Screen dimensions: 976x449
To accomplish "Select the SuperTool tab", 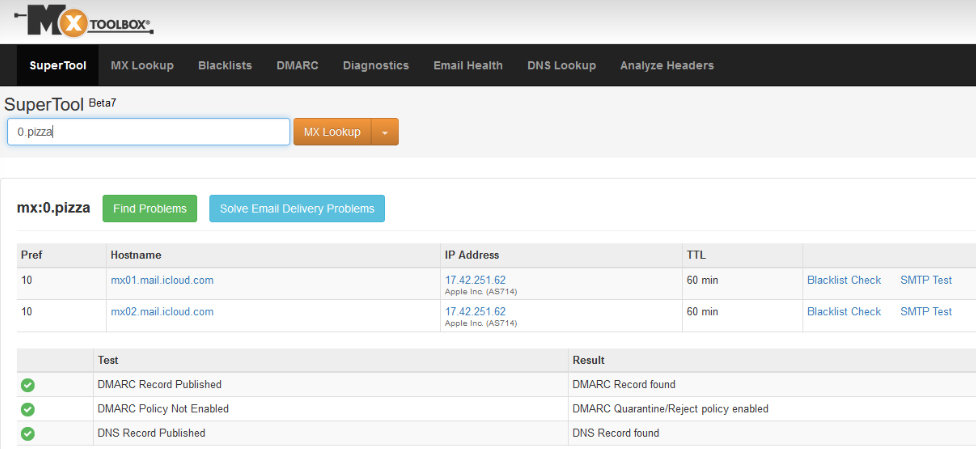I will point(57,65).
